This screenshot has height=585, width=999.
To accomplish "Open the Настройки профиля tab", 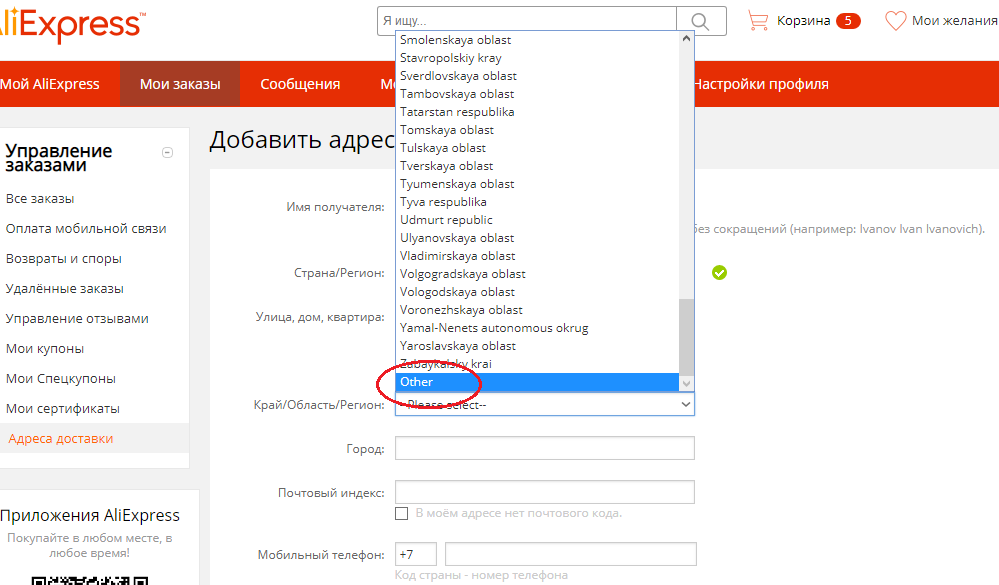I will coord(761,84).
